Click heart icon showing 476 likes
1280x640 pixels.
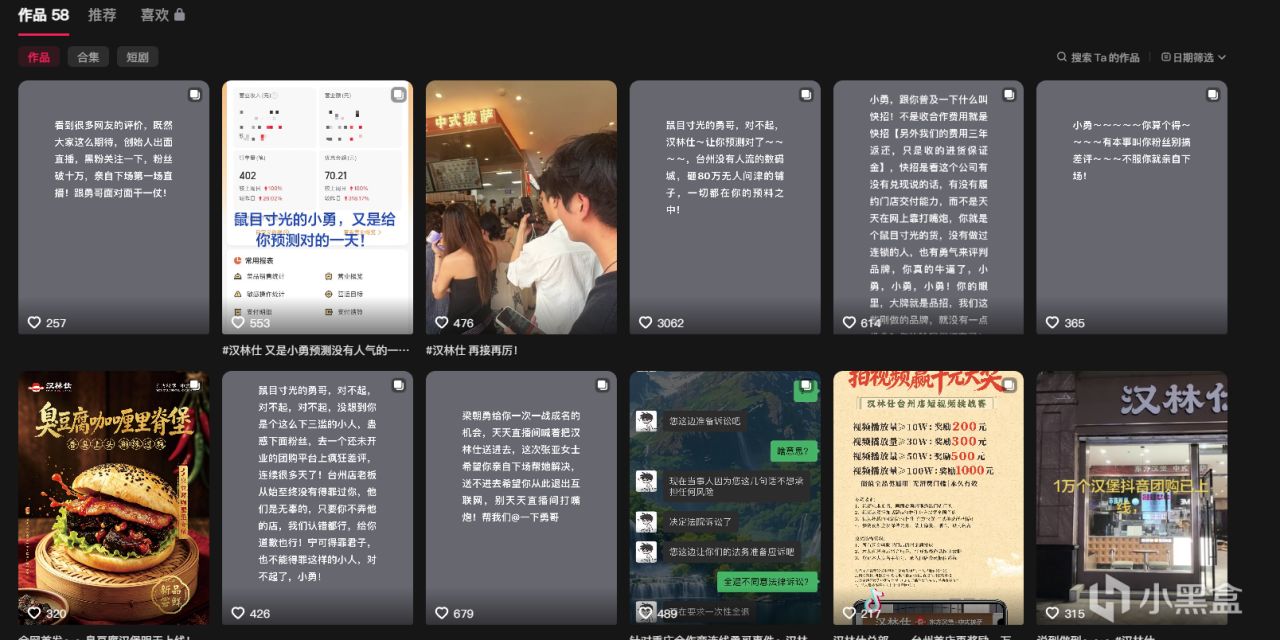point(441,323)
